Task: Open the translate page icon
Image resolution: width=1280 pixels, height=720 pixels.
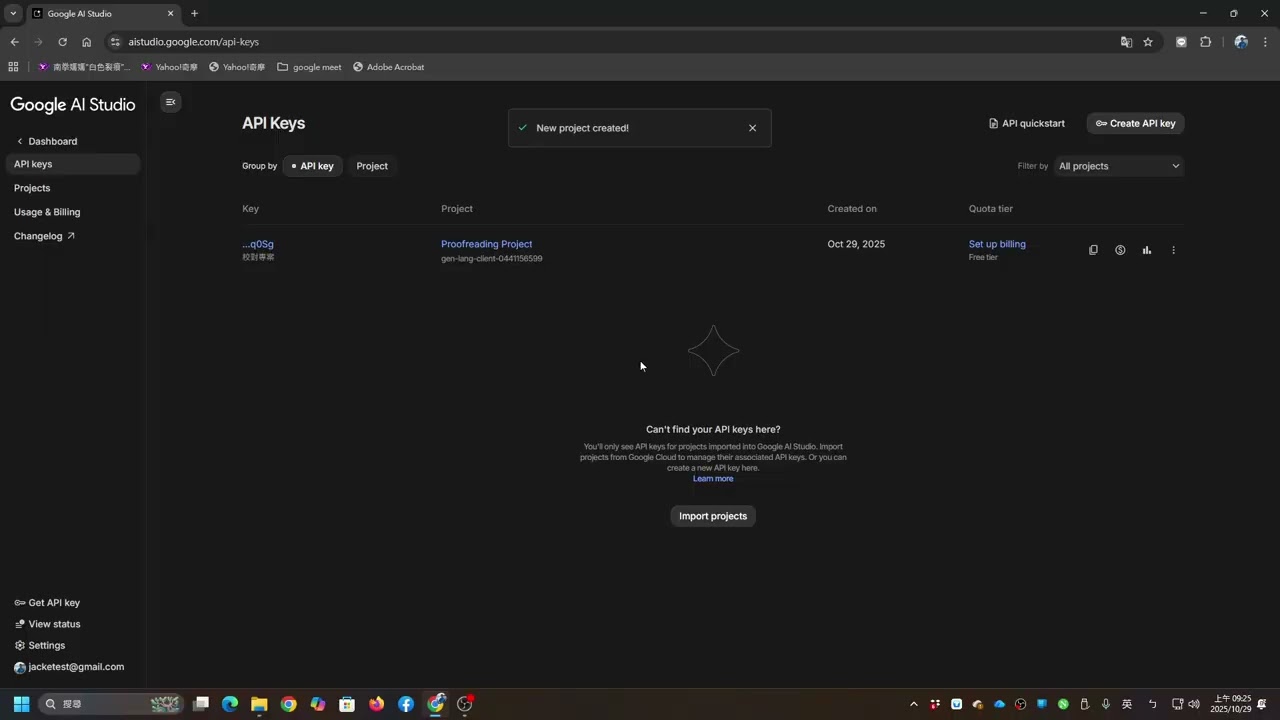Action: coord(1126,42)
